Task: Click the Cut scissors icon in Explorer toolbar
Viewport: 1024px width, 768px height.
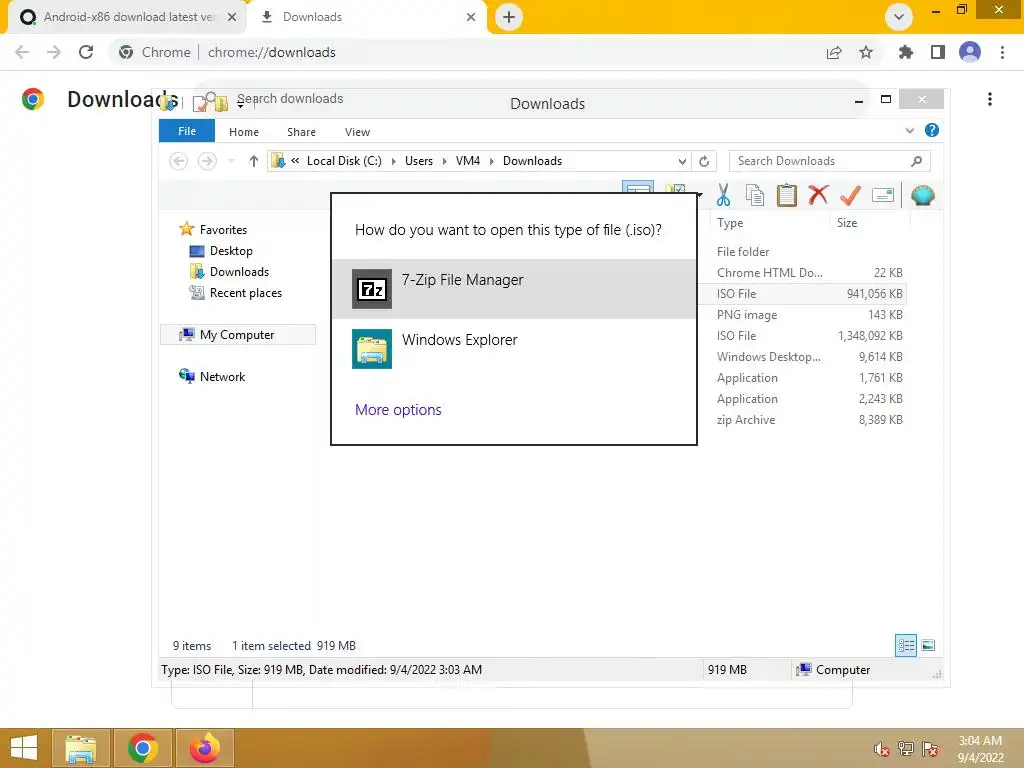Action: 723,195
